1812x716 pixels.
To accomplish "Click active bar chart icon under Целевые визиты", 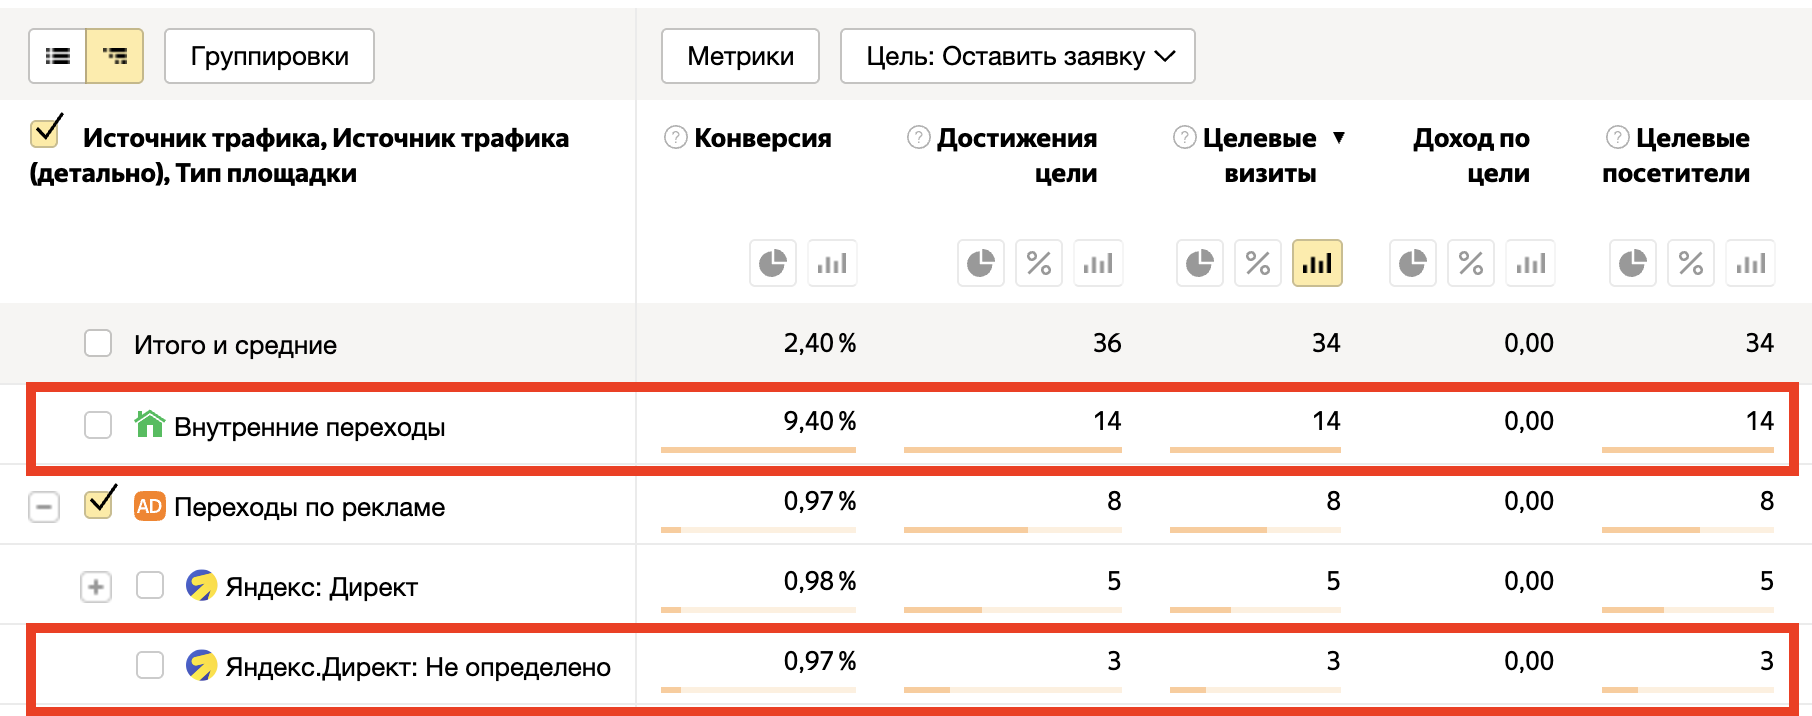I will coord(1317,264).
